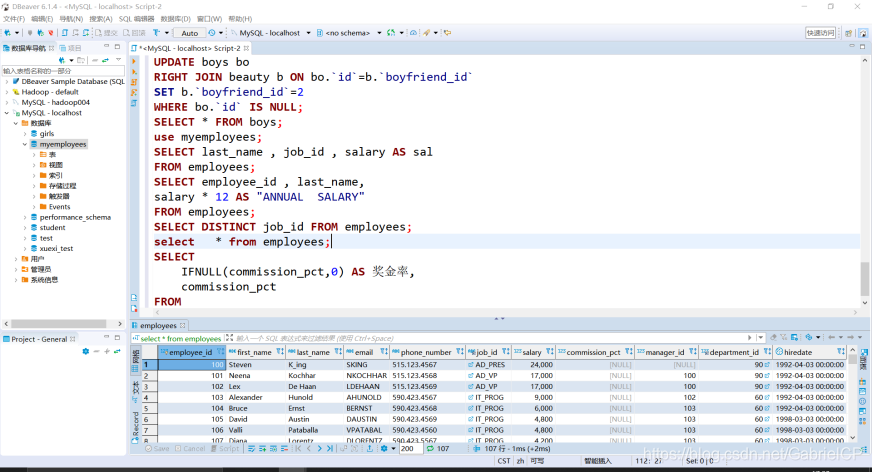This screenshot has width=872, height=473.
Task: Open the <no schema> dropdown
Action: click(379, 33)
